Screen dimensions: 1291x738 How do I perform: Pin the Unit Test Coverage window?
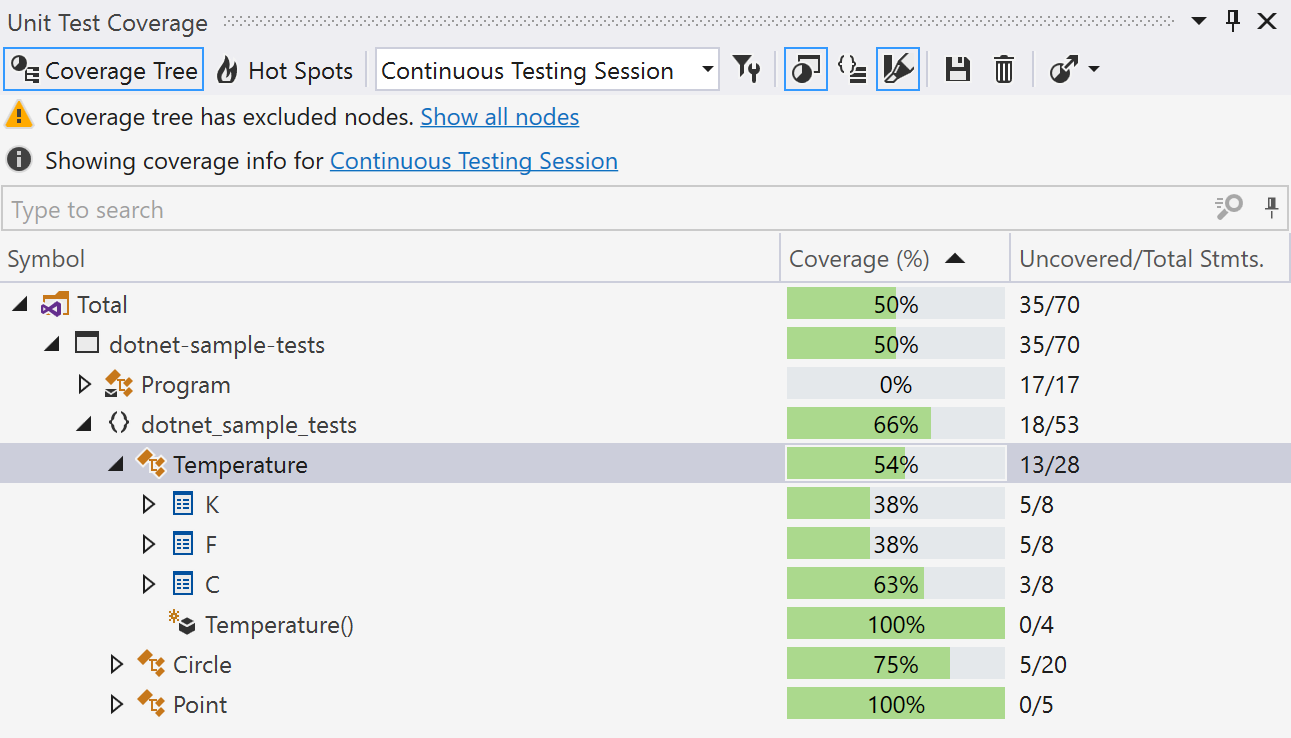point(1231,20)
